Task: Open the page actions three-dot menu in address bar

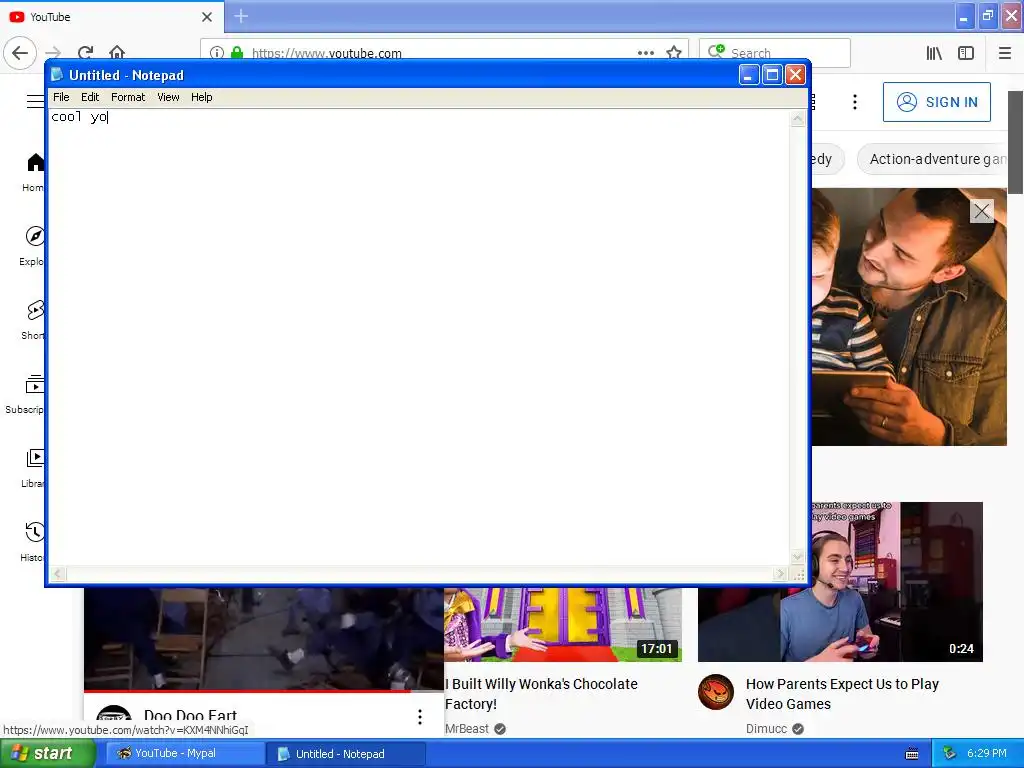Action: (645, 53)
